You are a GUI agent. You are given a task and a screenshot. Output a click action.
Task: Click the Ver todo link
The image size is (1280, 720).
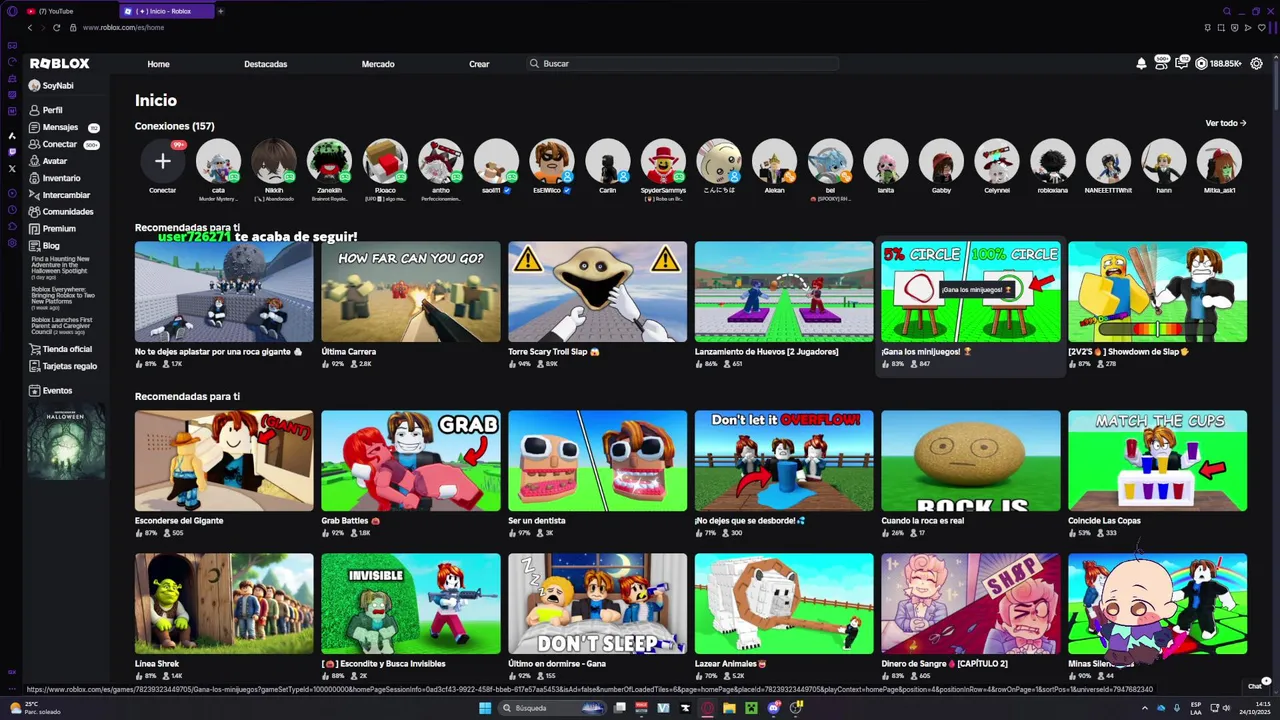point(1226,123)
